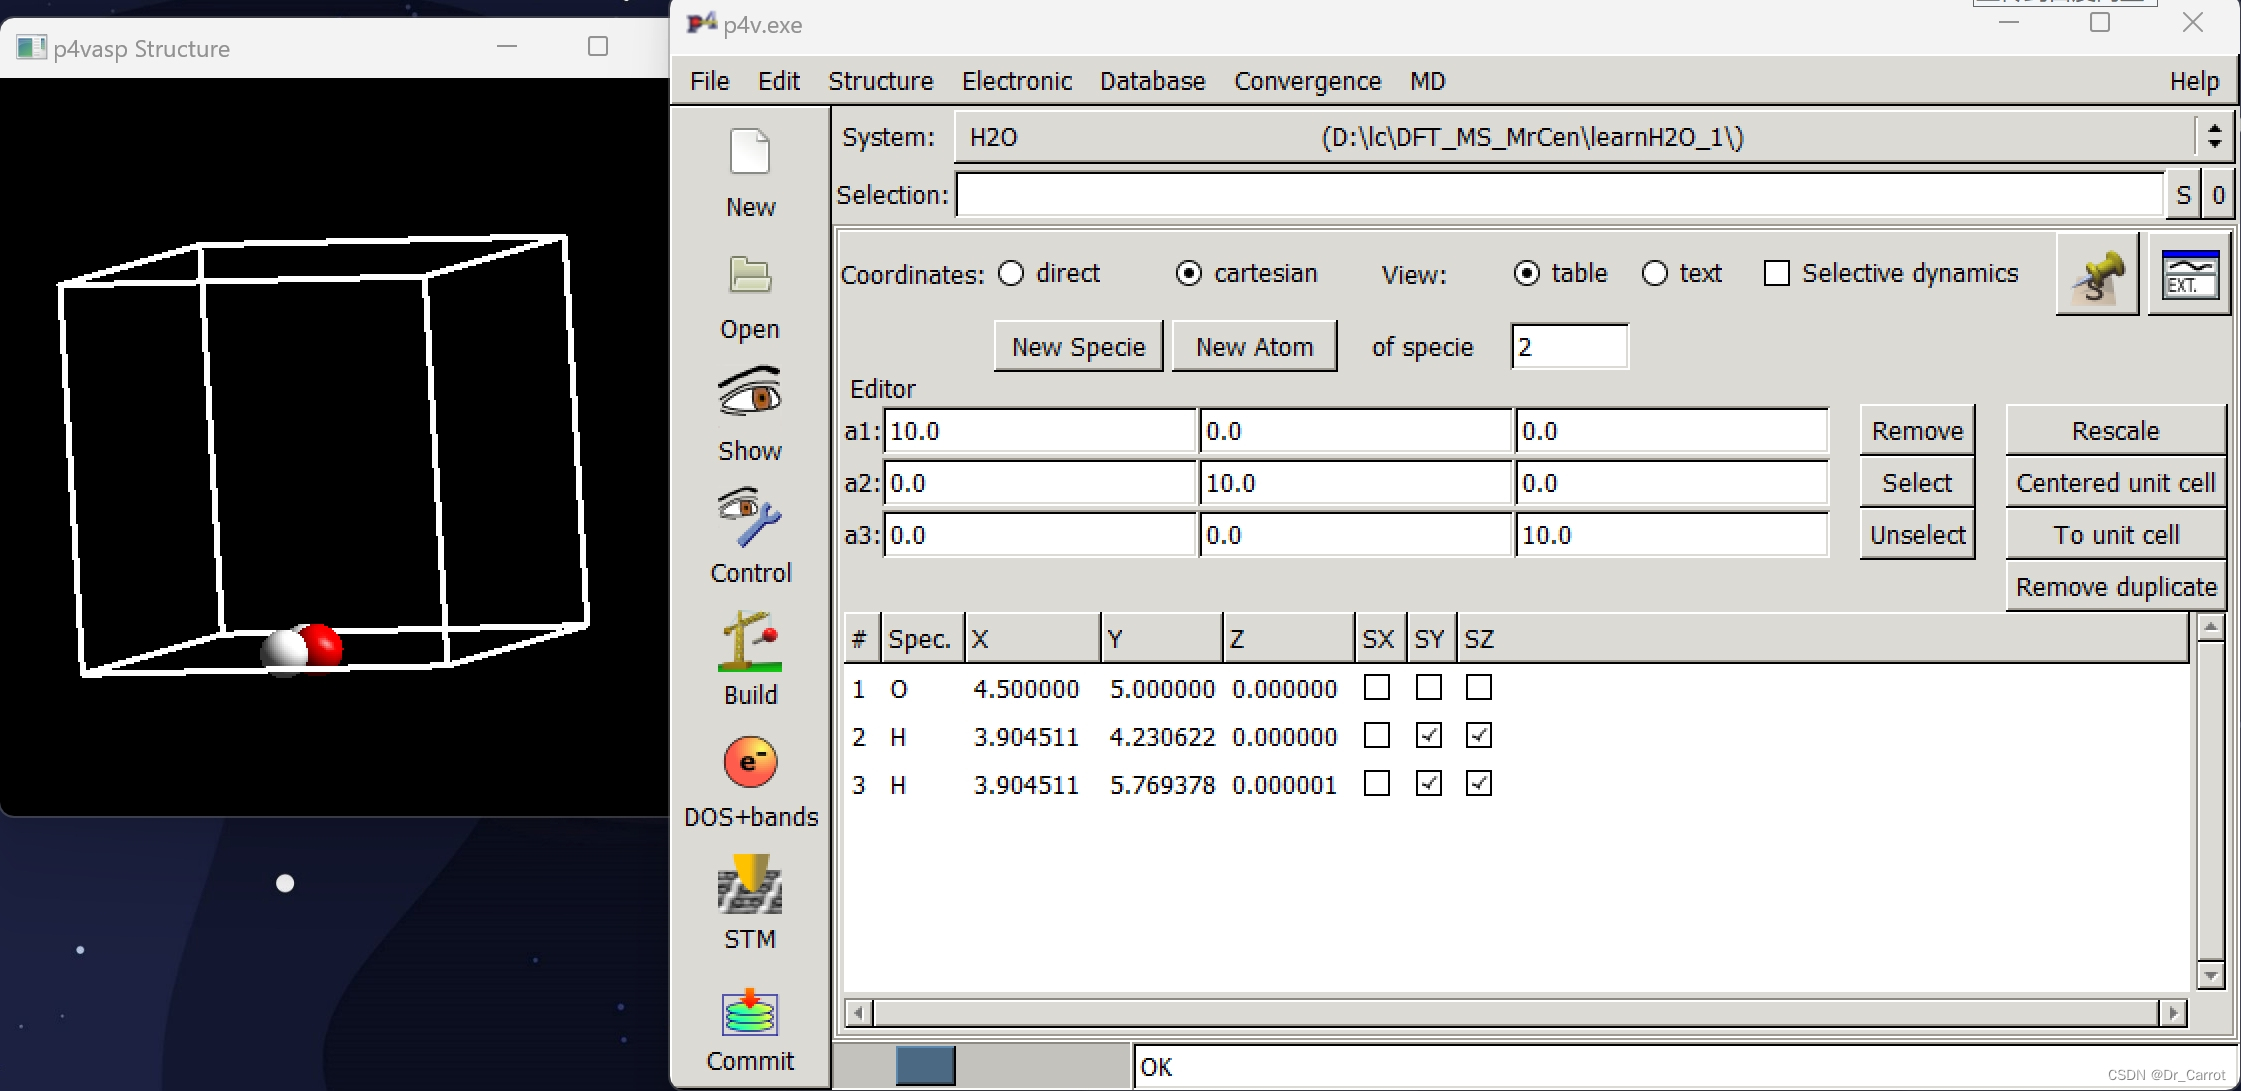The width and height of the screenshot is (2241, 1091).
Task: Open the DOS+bands electron icon
Action: click(750, 763)
